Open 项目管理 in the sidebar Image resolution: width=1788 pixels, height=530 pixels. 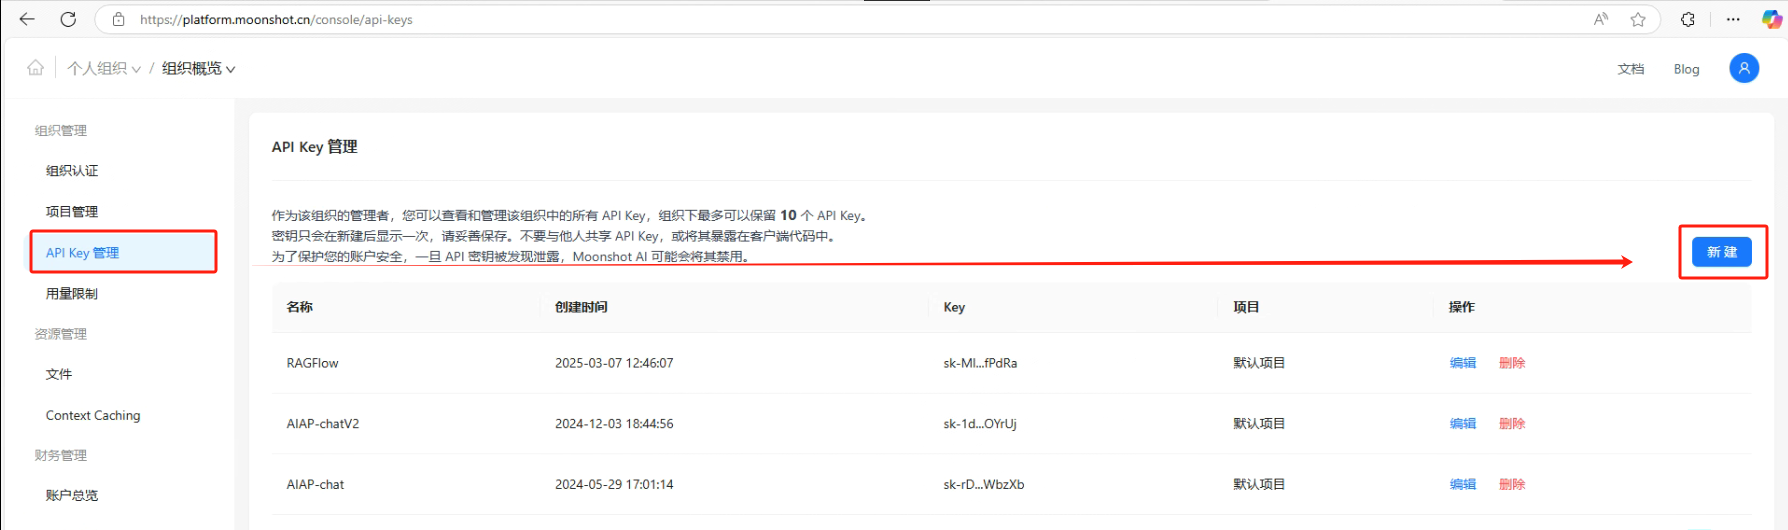[x=72, y=212]
